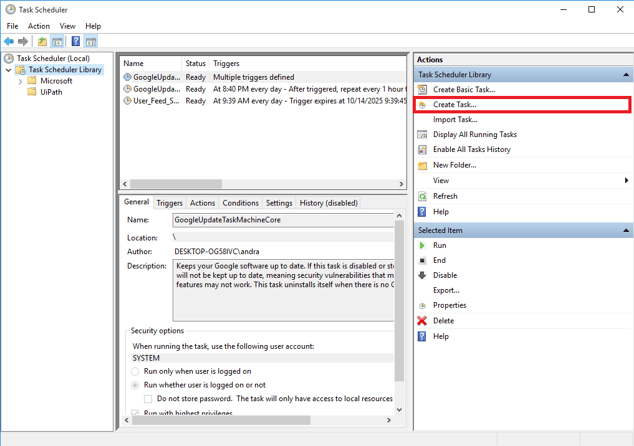Click the Enable All Tasks History icon
This screenshot has height=446, width=634.
pos(423,150)
